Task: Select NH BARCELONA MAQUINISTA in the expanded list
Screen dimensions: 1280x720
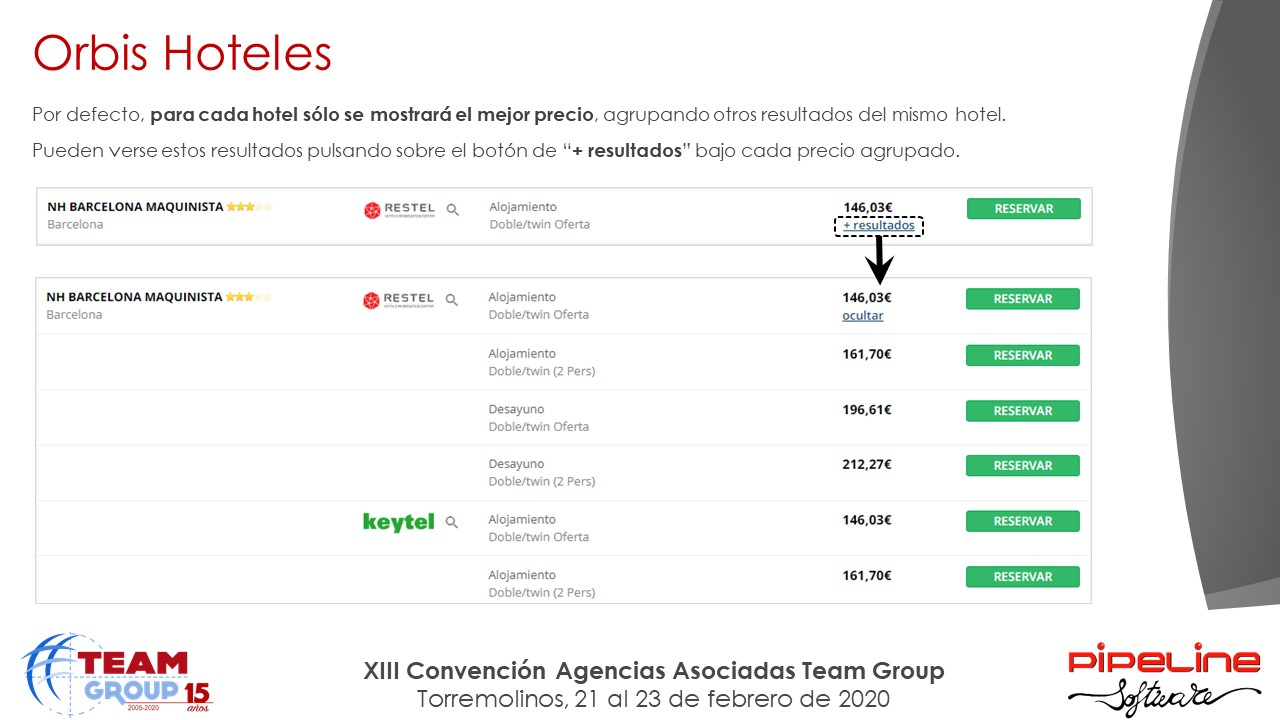Action: tap(135, 297)
